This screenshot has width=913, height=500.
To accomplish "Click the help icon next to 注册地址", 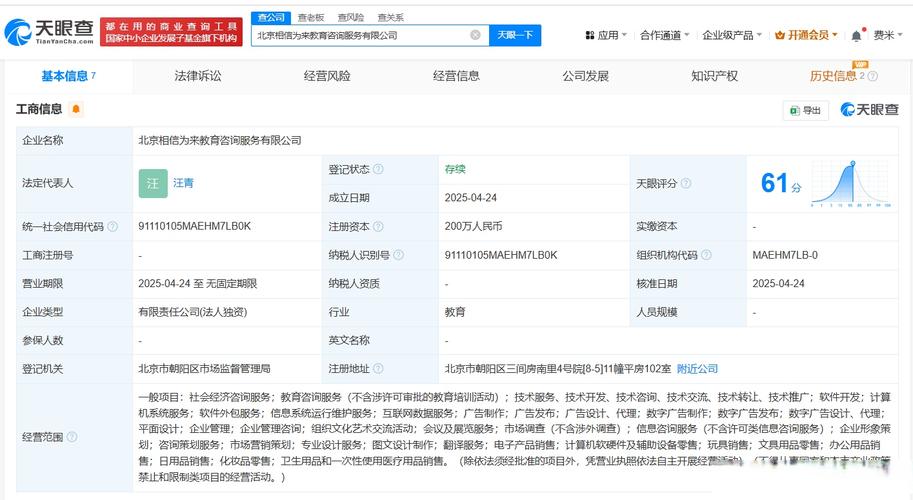I will point(378,368).
